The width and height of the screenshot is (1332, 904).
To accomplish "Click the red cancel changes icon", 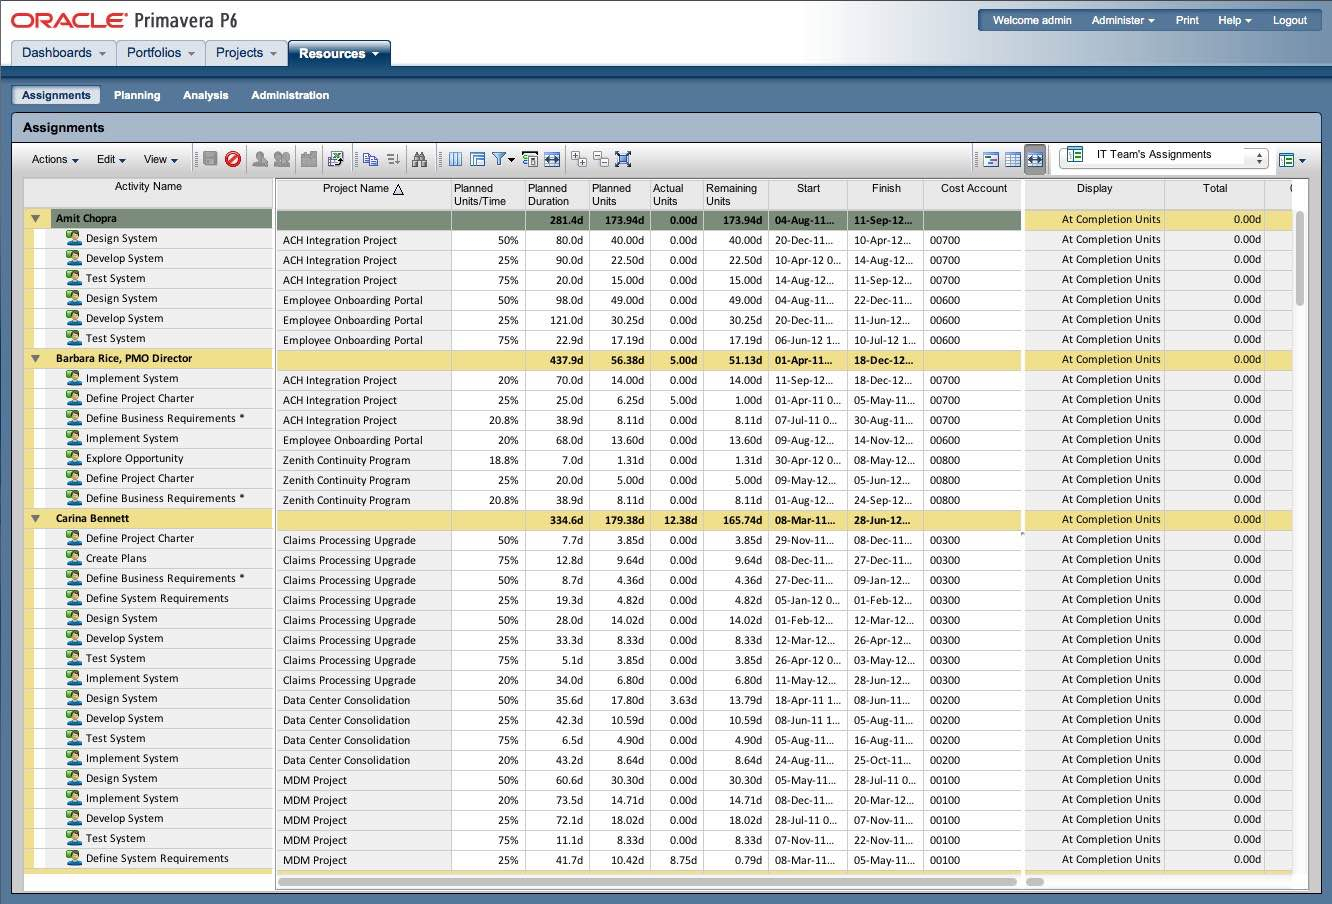I will pos(233,159).
